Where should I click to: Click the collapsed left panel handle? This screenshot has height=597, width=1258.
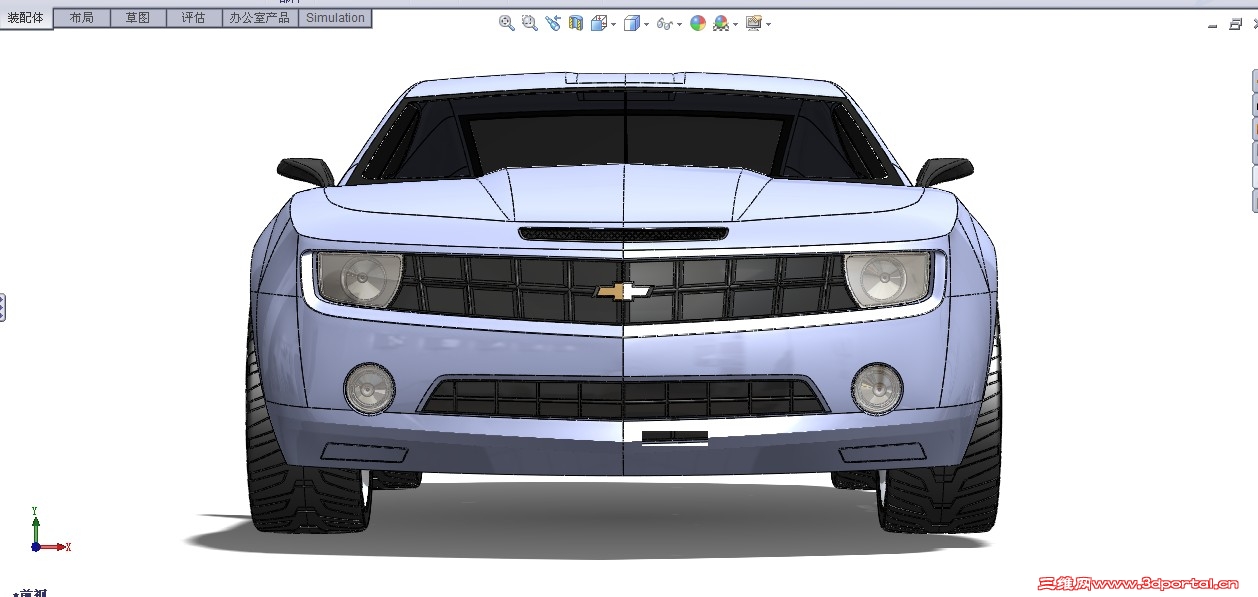pyautogui.click(x=3, y=307)
